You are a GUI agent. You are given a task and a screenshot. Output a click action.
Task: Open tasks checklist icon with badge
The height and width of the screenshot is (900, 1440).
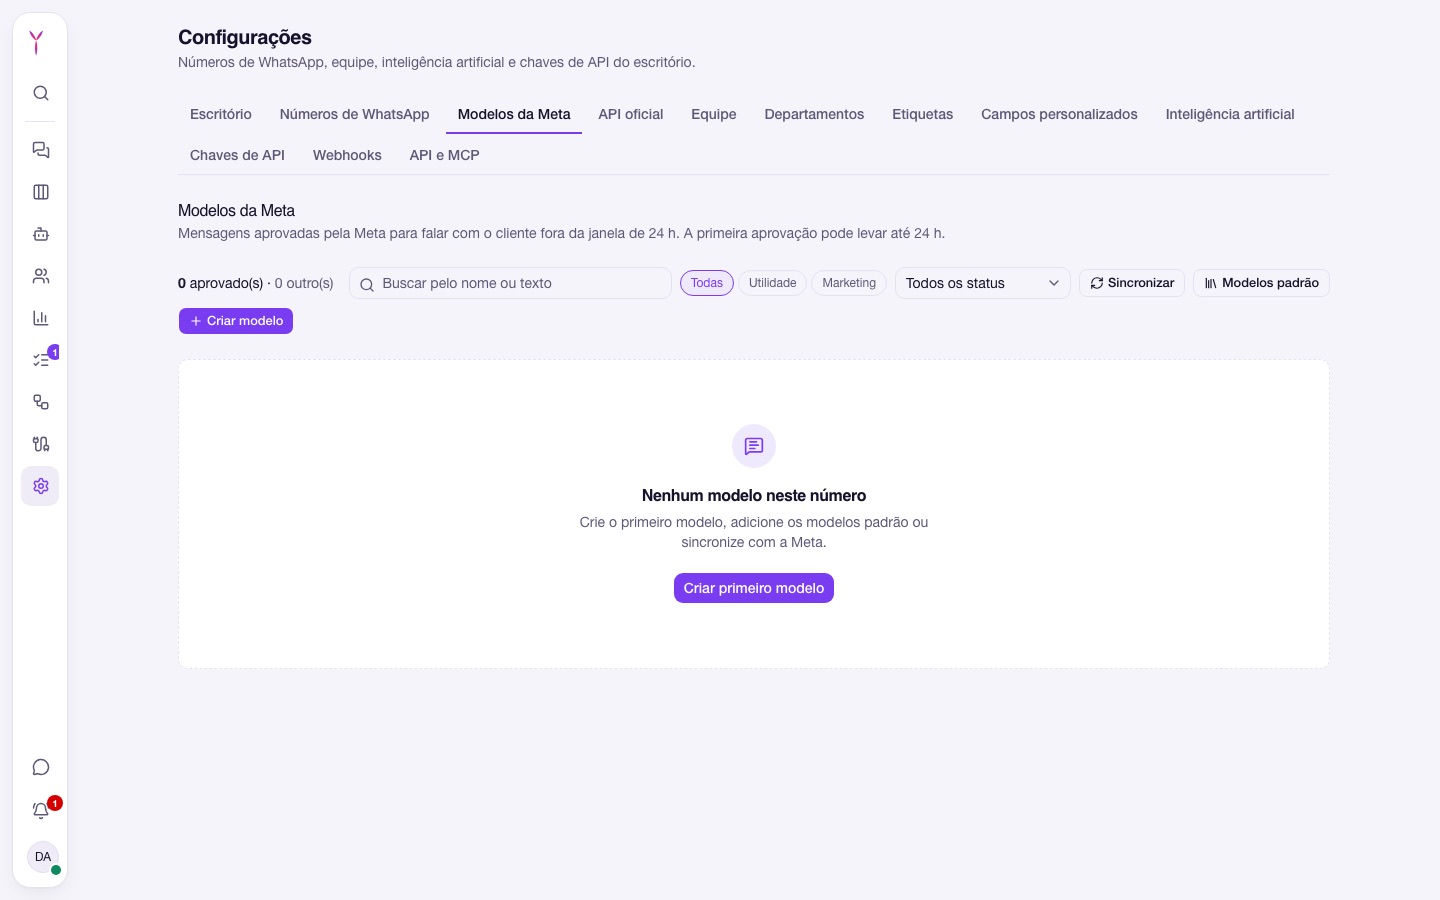click(41, 360)
